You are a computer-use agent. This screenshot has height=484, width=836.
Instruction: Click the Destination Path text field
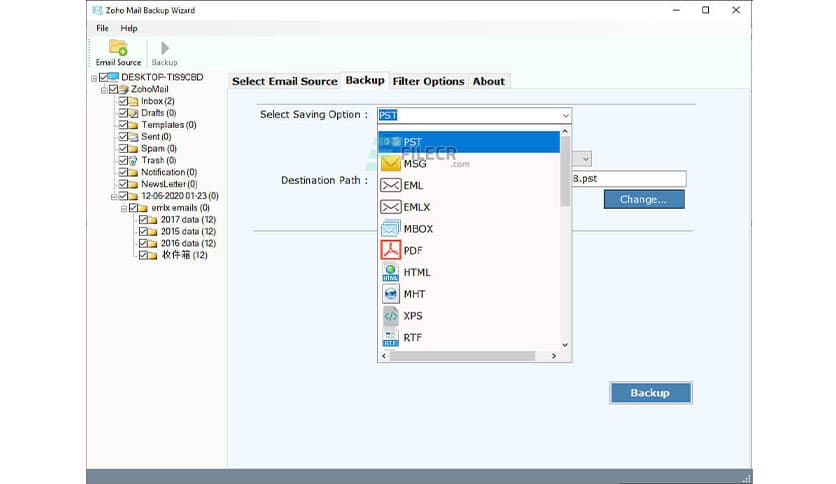pos(629,179)
